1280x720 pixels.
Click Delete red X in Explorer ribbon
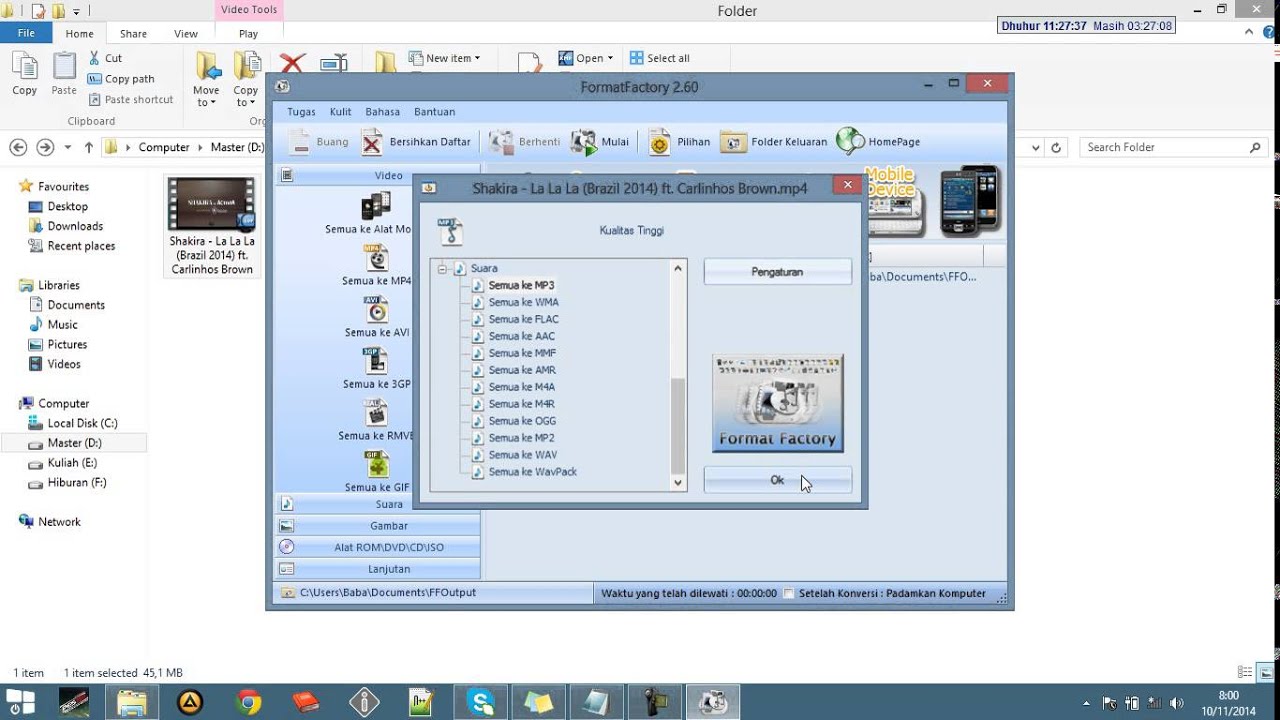click(x=292, y=63)
